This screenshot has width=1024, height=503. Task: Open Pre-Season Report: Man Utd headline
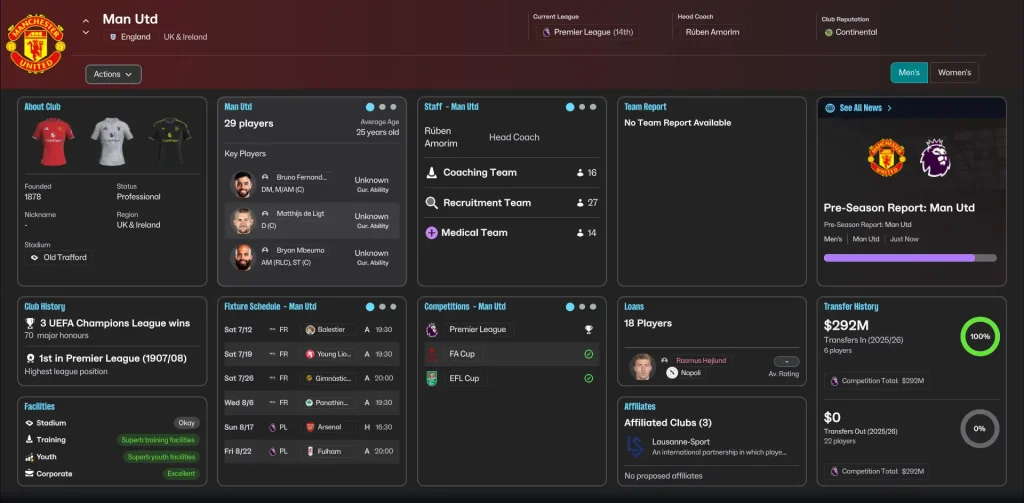pyautogui.click(x=899, y=208)
